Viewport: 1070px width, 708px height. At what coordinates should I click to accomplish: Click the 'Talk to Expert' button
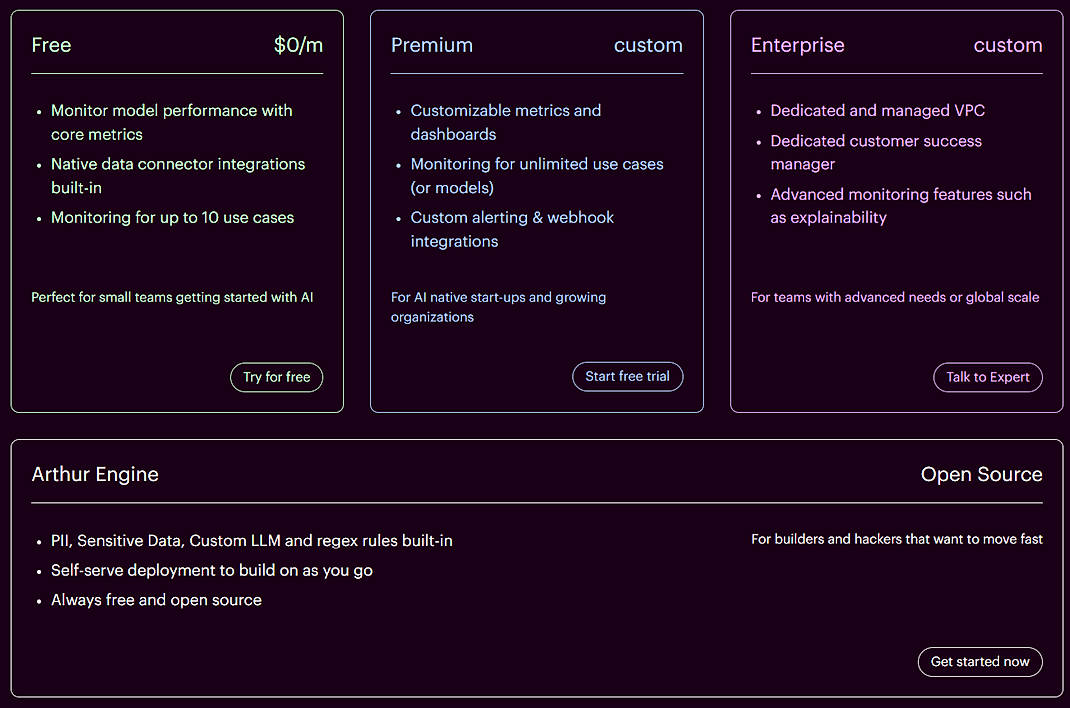987,377
